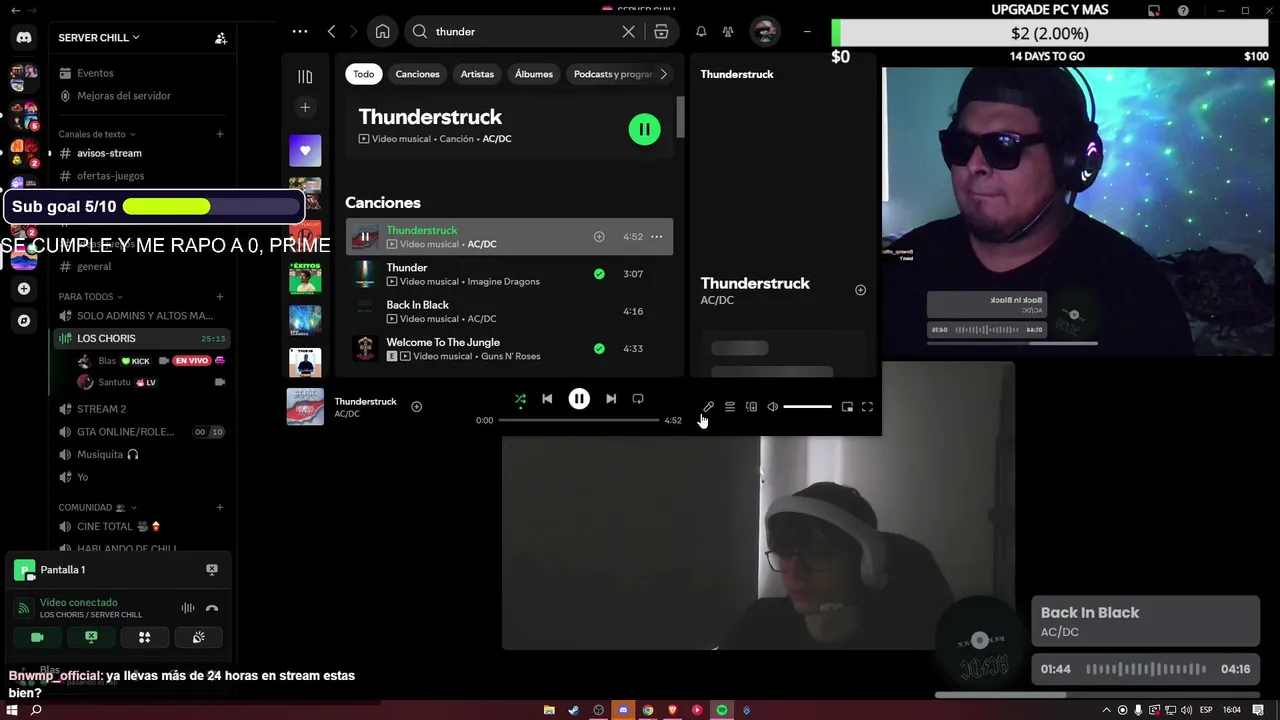Go back in Spotify navigation
The width and height of the screenshot is (1280, 720).
coord(332,32)
